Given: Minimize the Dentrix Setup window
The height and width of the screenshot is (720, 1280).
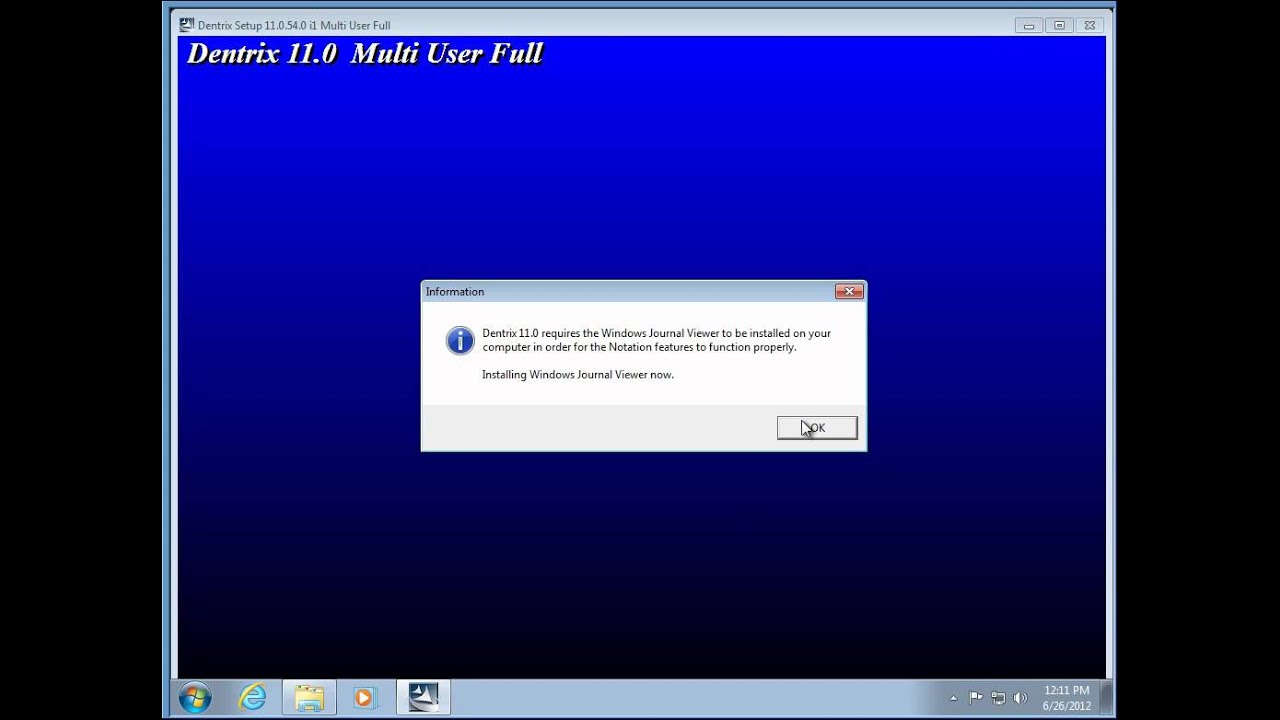Looking at the screenshot, I should pos(1028,25).
